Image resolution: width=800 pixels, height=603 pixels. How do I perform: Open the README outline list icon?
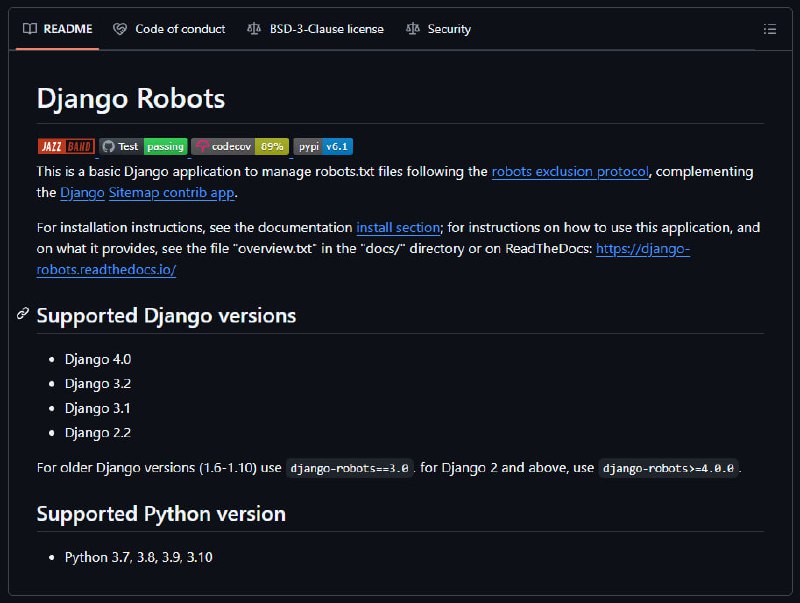click(x=769, y=29)
